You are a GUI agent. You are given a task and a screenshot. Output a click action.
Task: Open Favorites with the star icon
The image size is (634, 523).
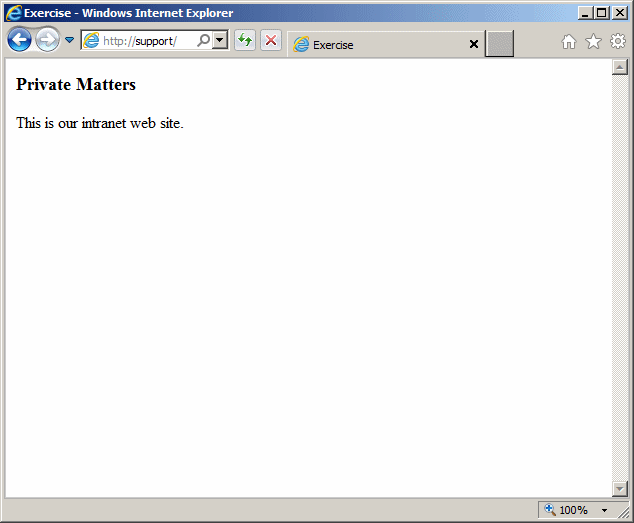[593, 41]
